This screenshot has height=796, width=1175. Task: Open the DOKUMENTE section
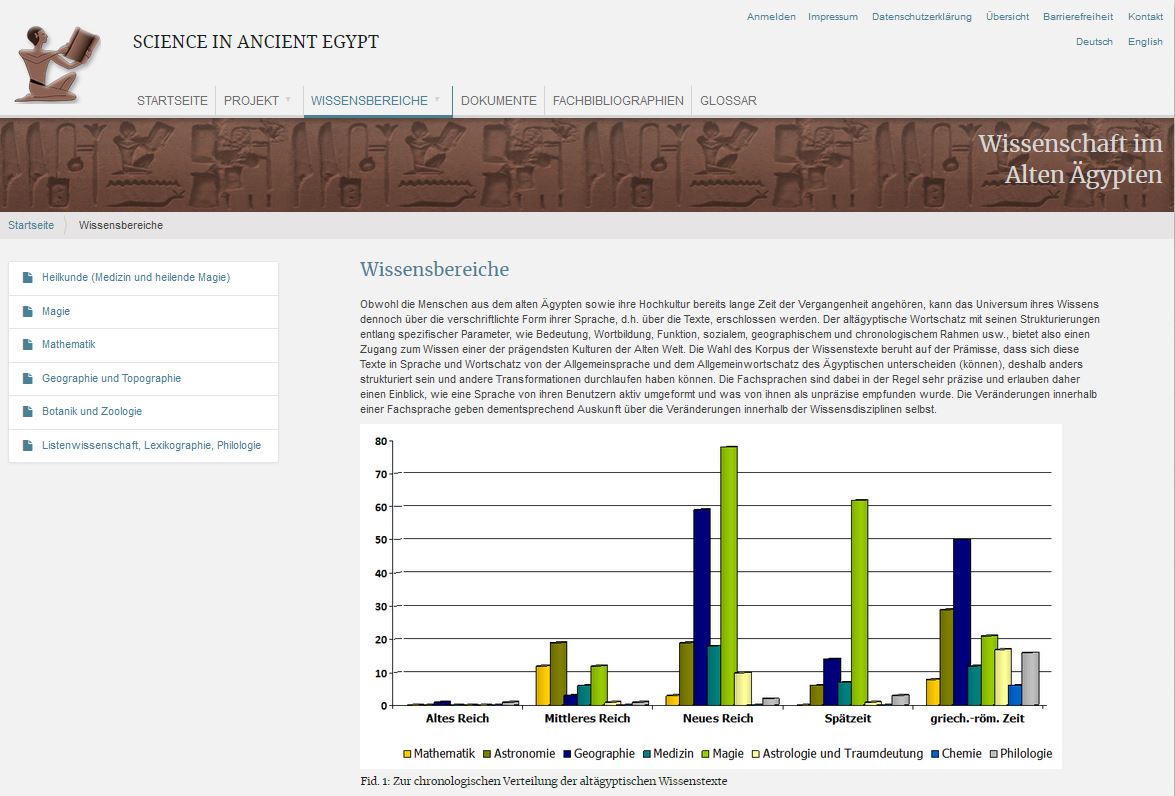pyautogui.click(x=499, y=100)
